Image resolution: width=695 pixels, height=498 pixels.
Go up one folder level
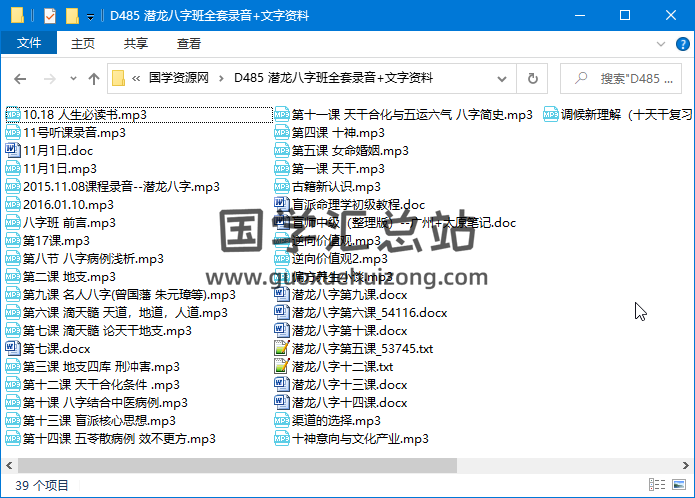pos(94,79)
